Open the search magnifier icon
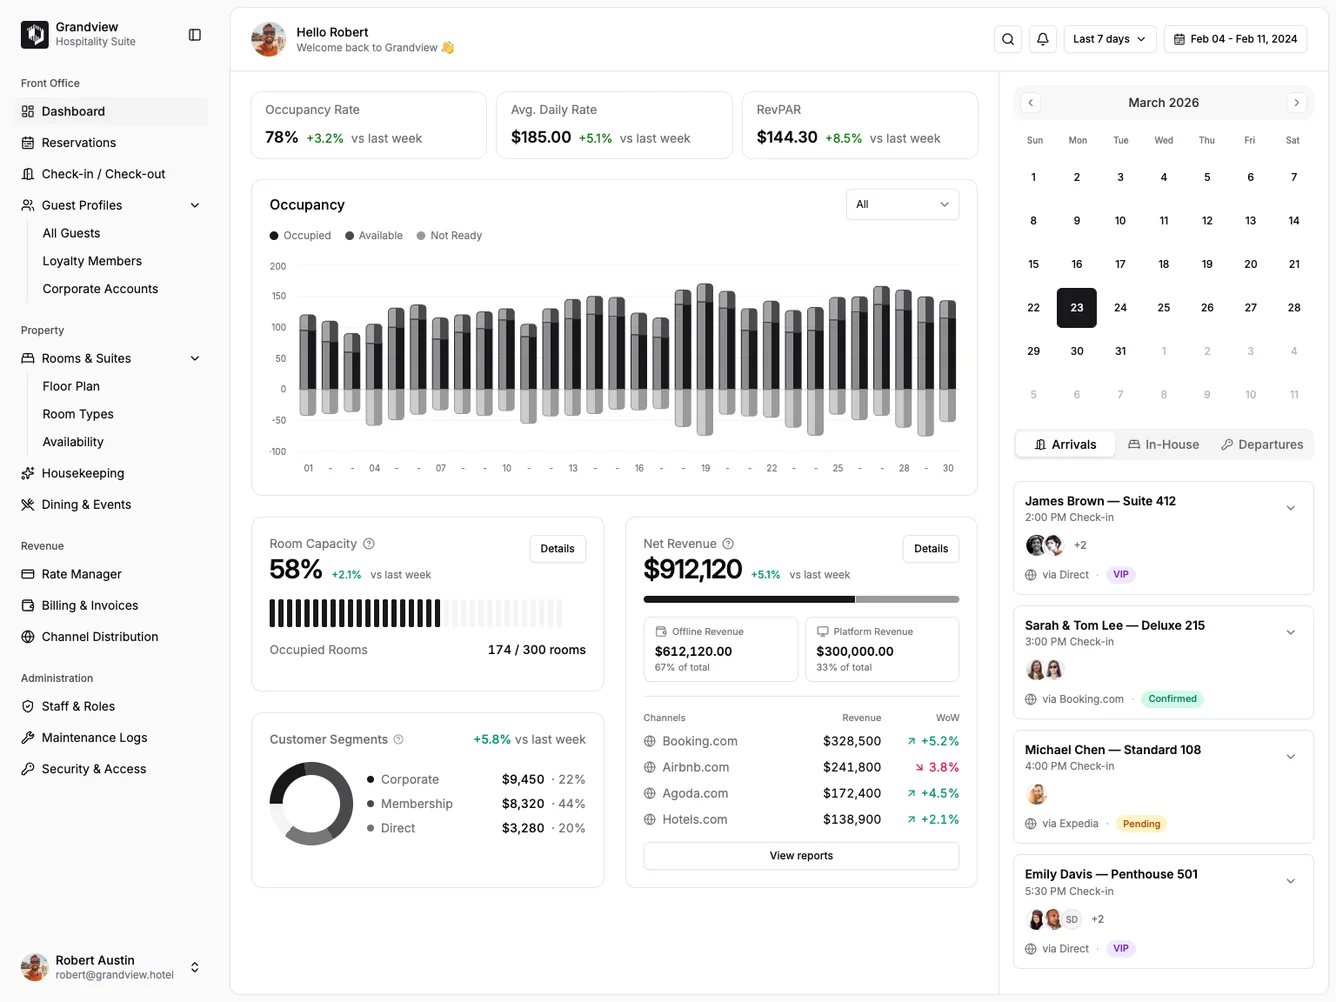Image resolution: width=1336 pixels, height=1002 pixels. point(1007,38)
